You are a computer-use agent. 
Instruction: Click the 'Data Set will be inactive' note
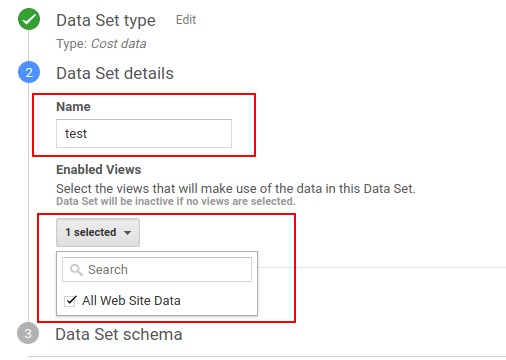pos(176,201)
